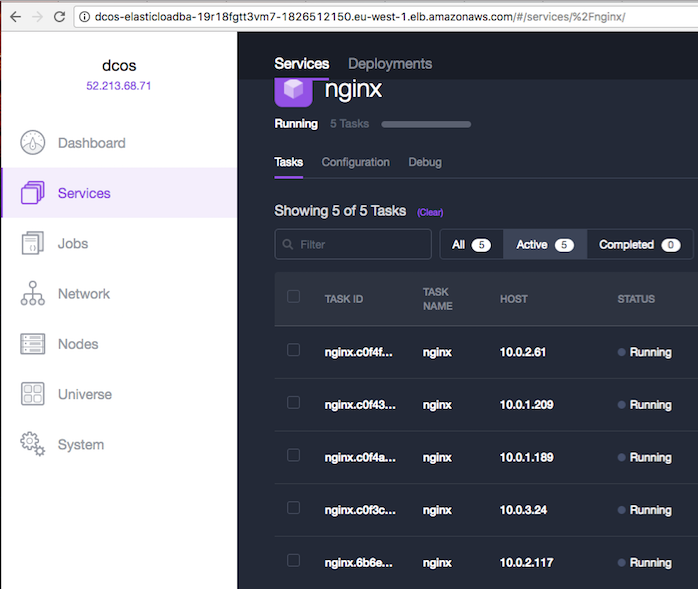The width and height of the screenshot is (698, 589).
Task: Show All tasks filter button
Action: (471, 244)
